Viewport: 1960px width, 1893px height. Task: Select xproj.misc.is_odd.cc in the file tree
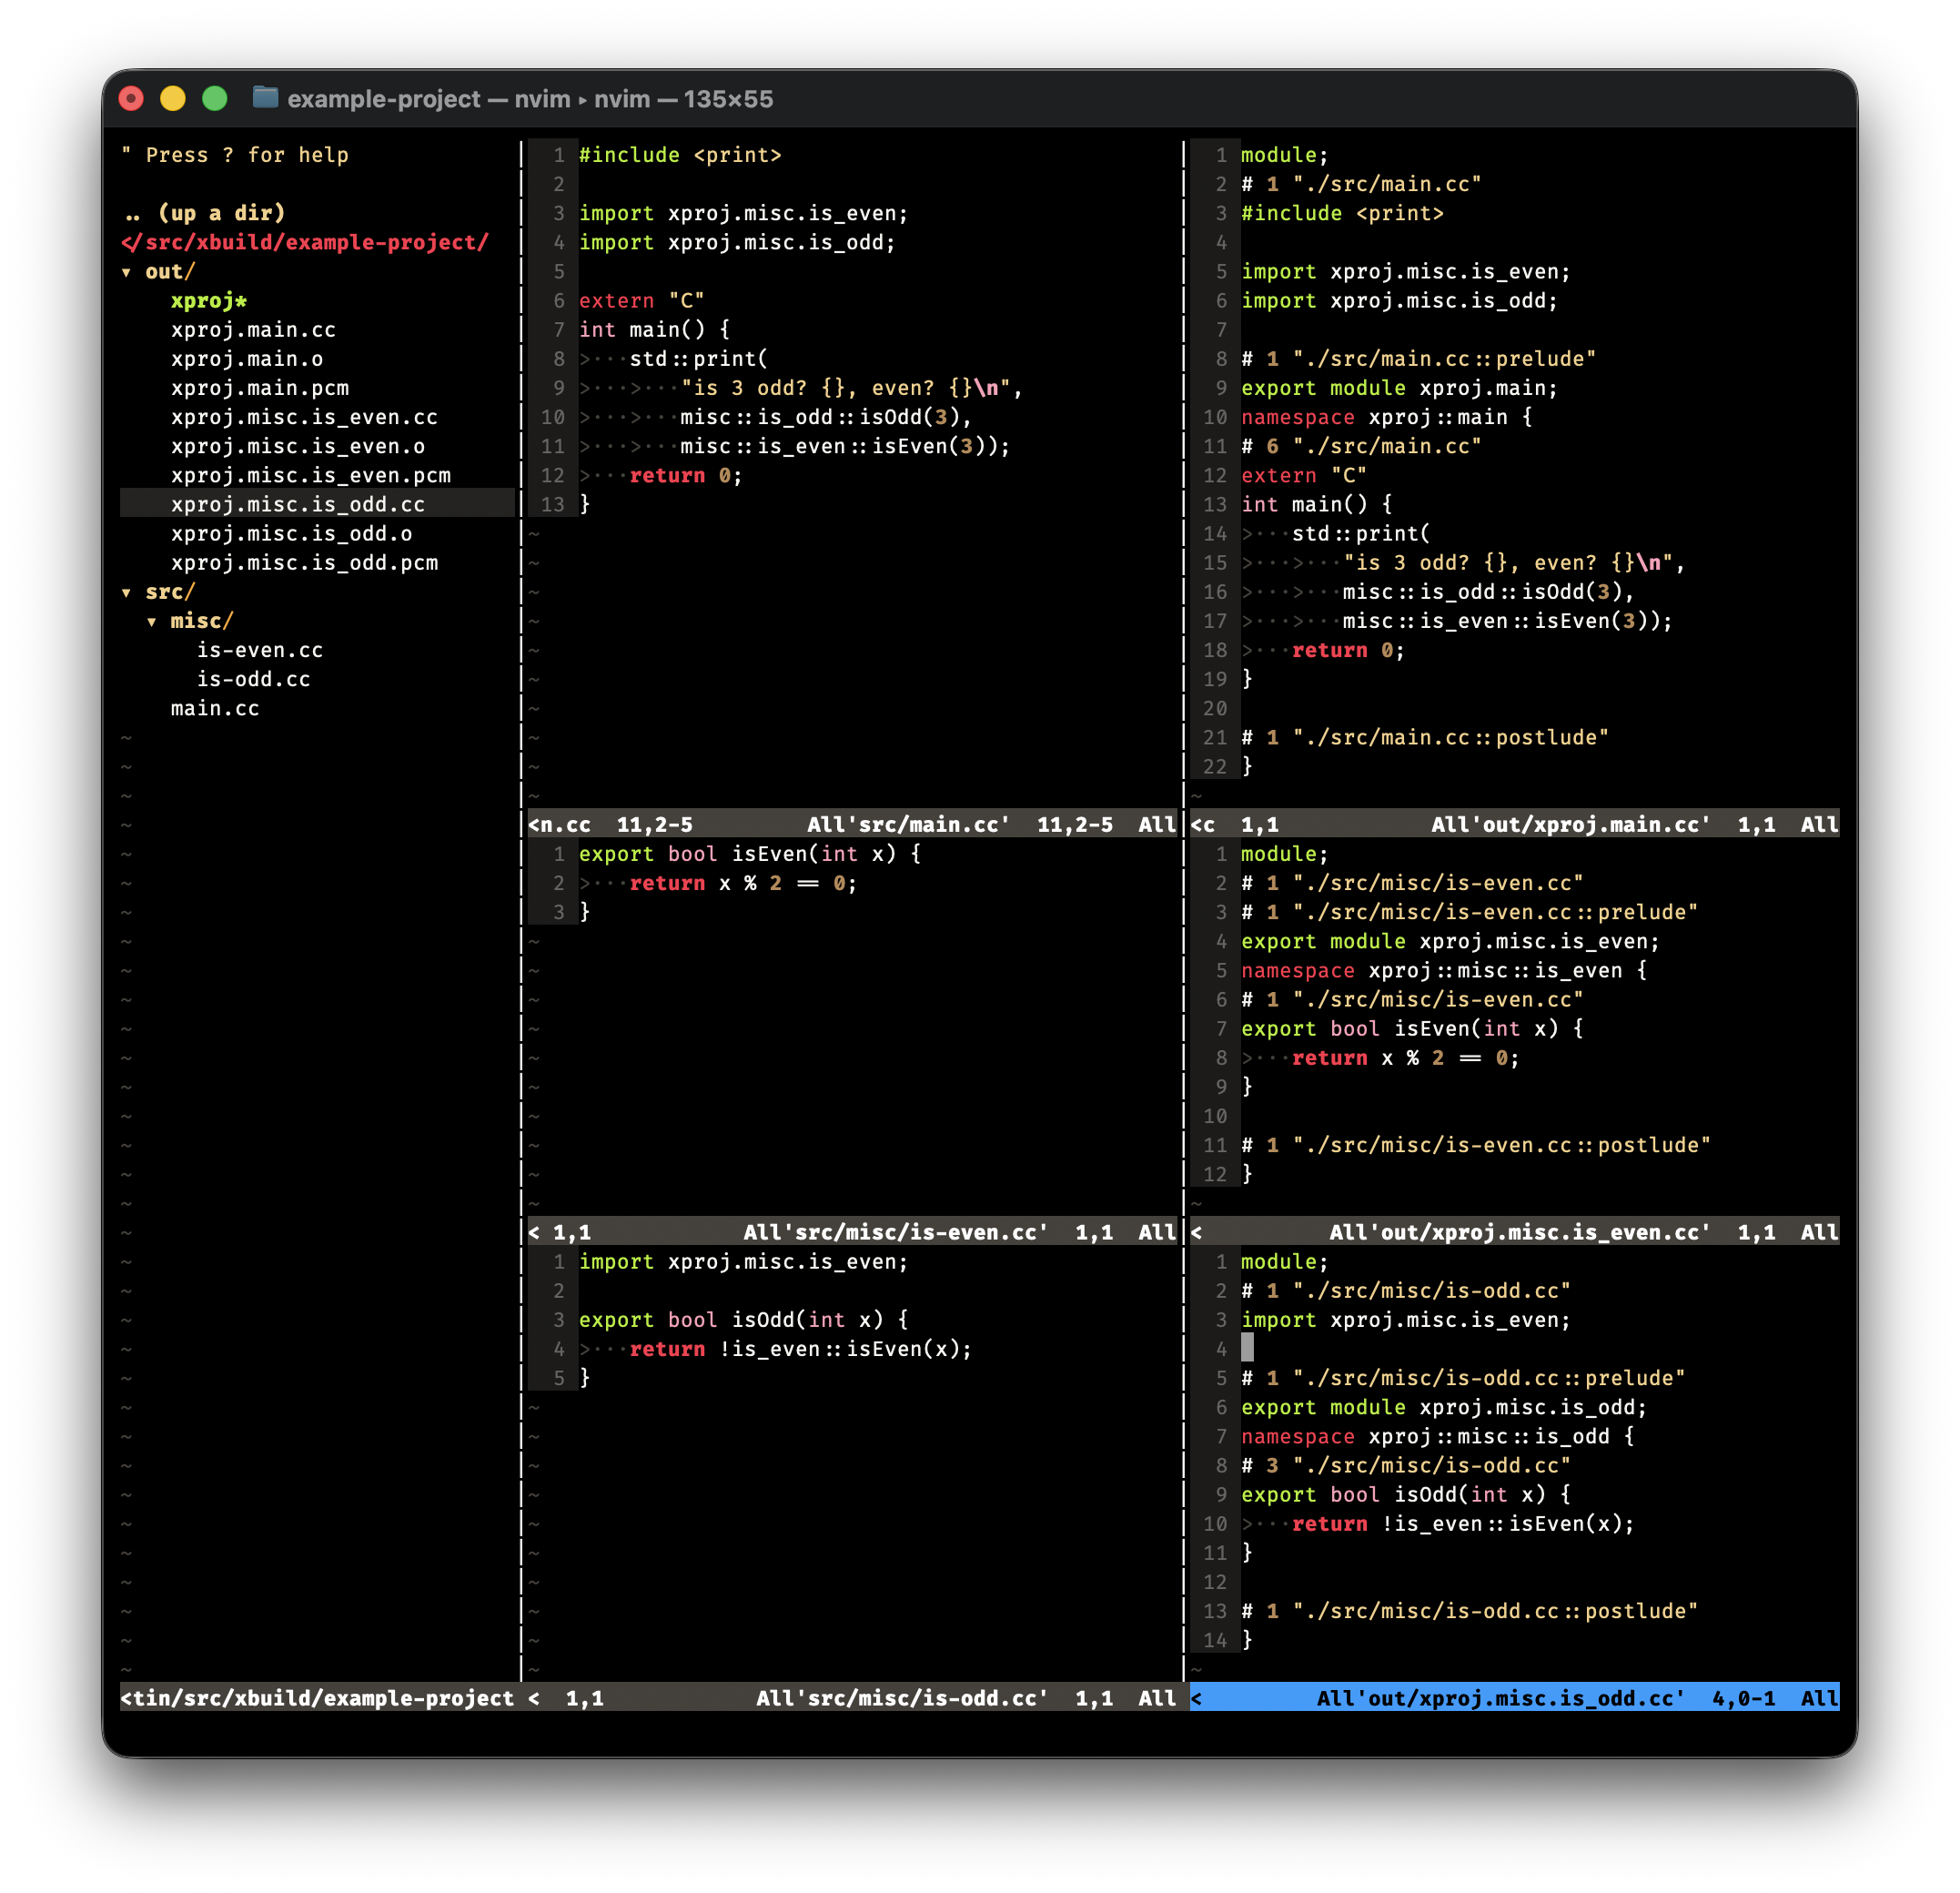297,505
